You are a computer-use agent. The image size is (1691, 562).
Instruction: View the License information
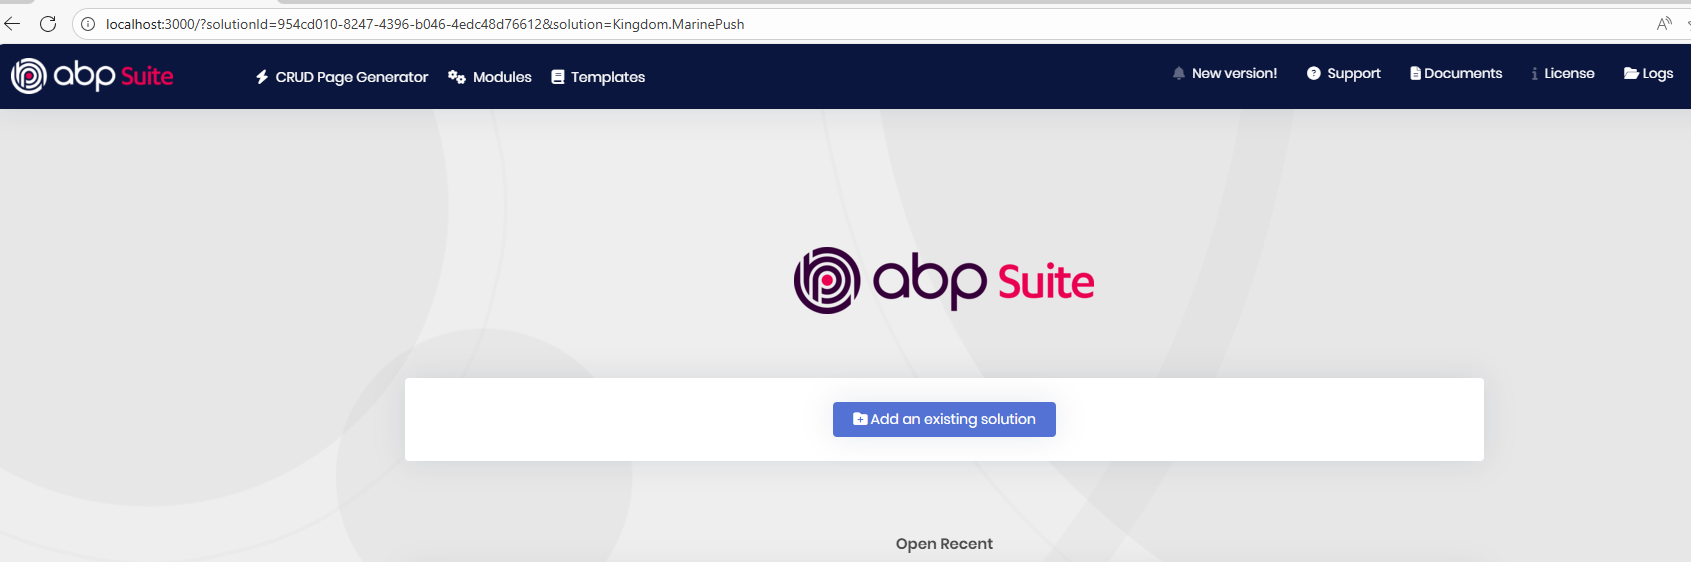pyautogui.click(x=1563, y=73)
